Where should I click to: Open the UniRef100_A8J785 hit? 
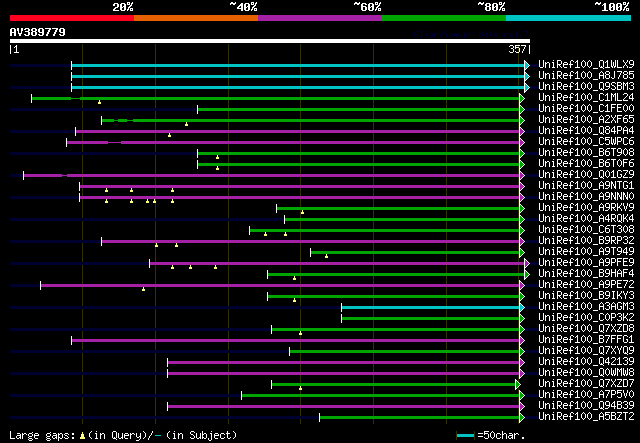click(586, 75)
